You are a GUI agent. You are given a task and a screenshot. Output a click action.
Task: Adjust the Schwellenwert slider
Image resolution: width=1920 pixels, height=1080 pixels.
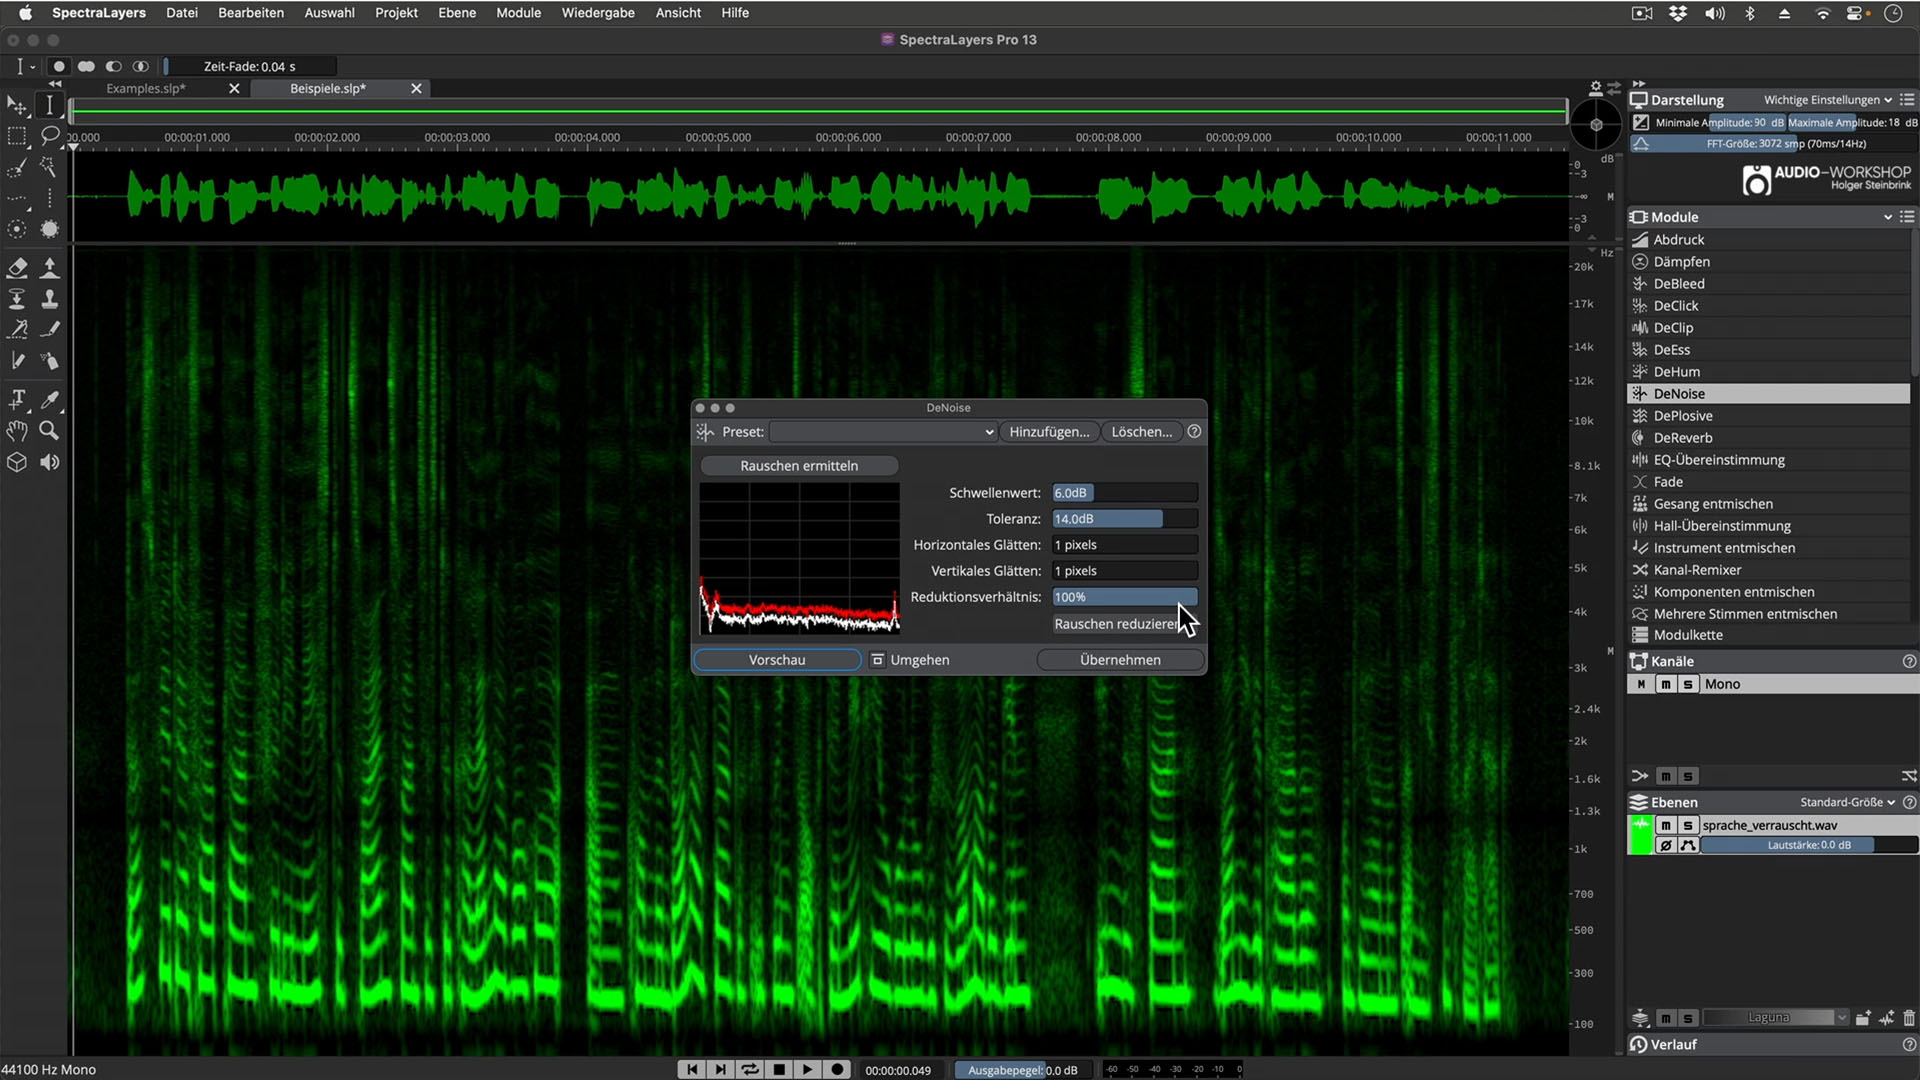(x=1125, y=493)
